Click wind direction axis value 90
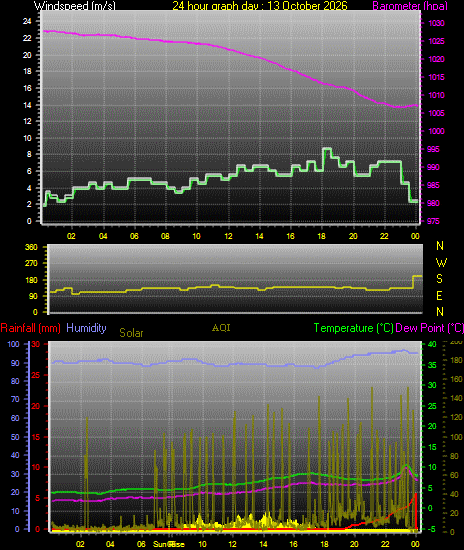 pyautogui.click(x=33, y=296)
